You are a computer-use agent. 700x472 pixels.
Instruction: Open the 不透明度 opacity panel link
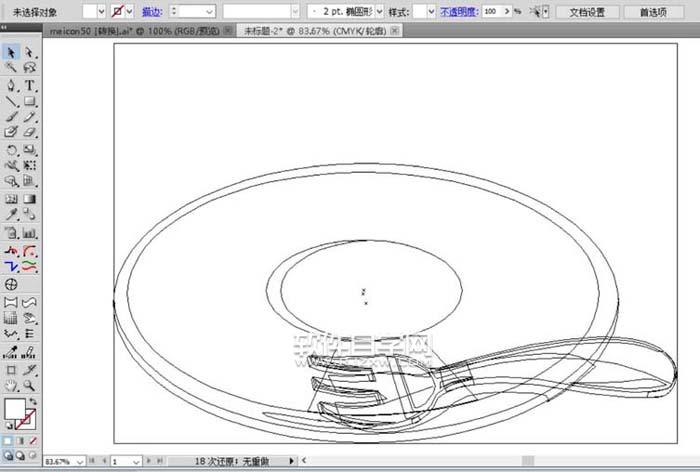pos(459,12)
